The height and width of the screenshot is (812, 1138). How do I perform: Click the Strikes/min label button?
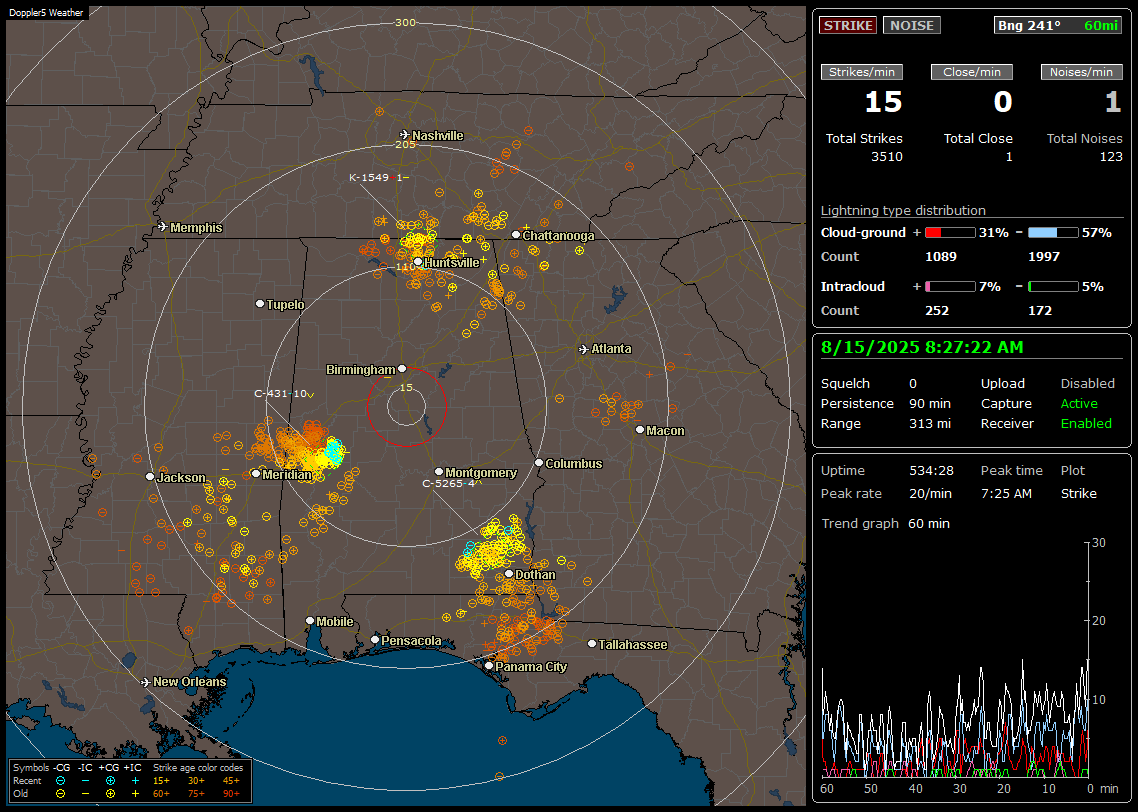pos(861,72)
